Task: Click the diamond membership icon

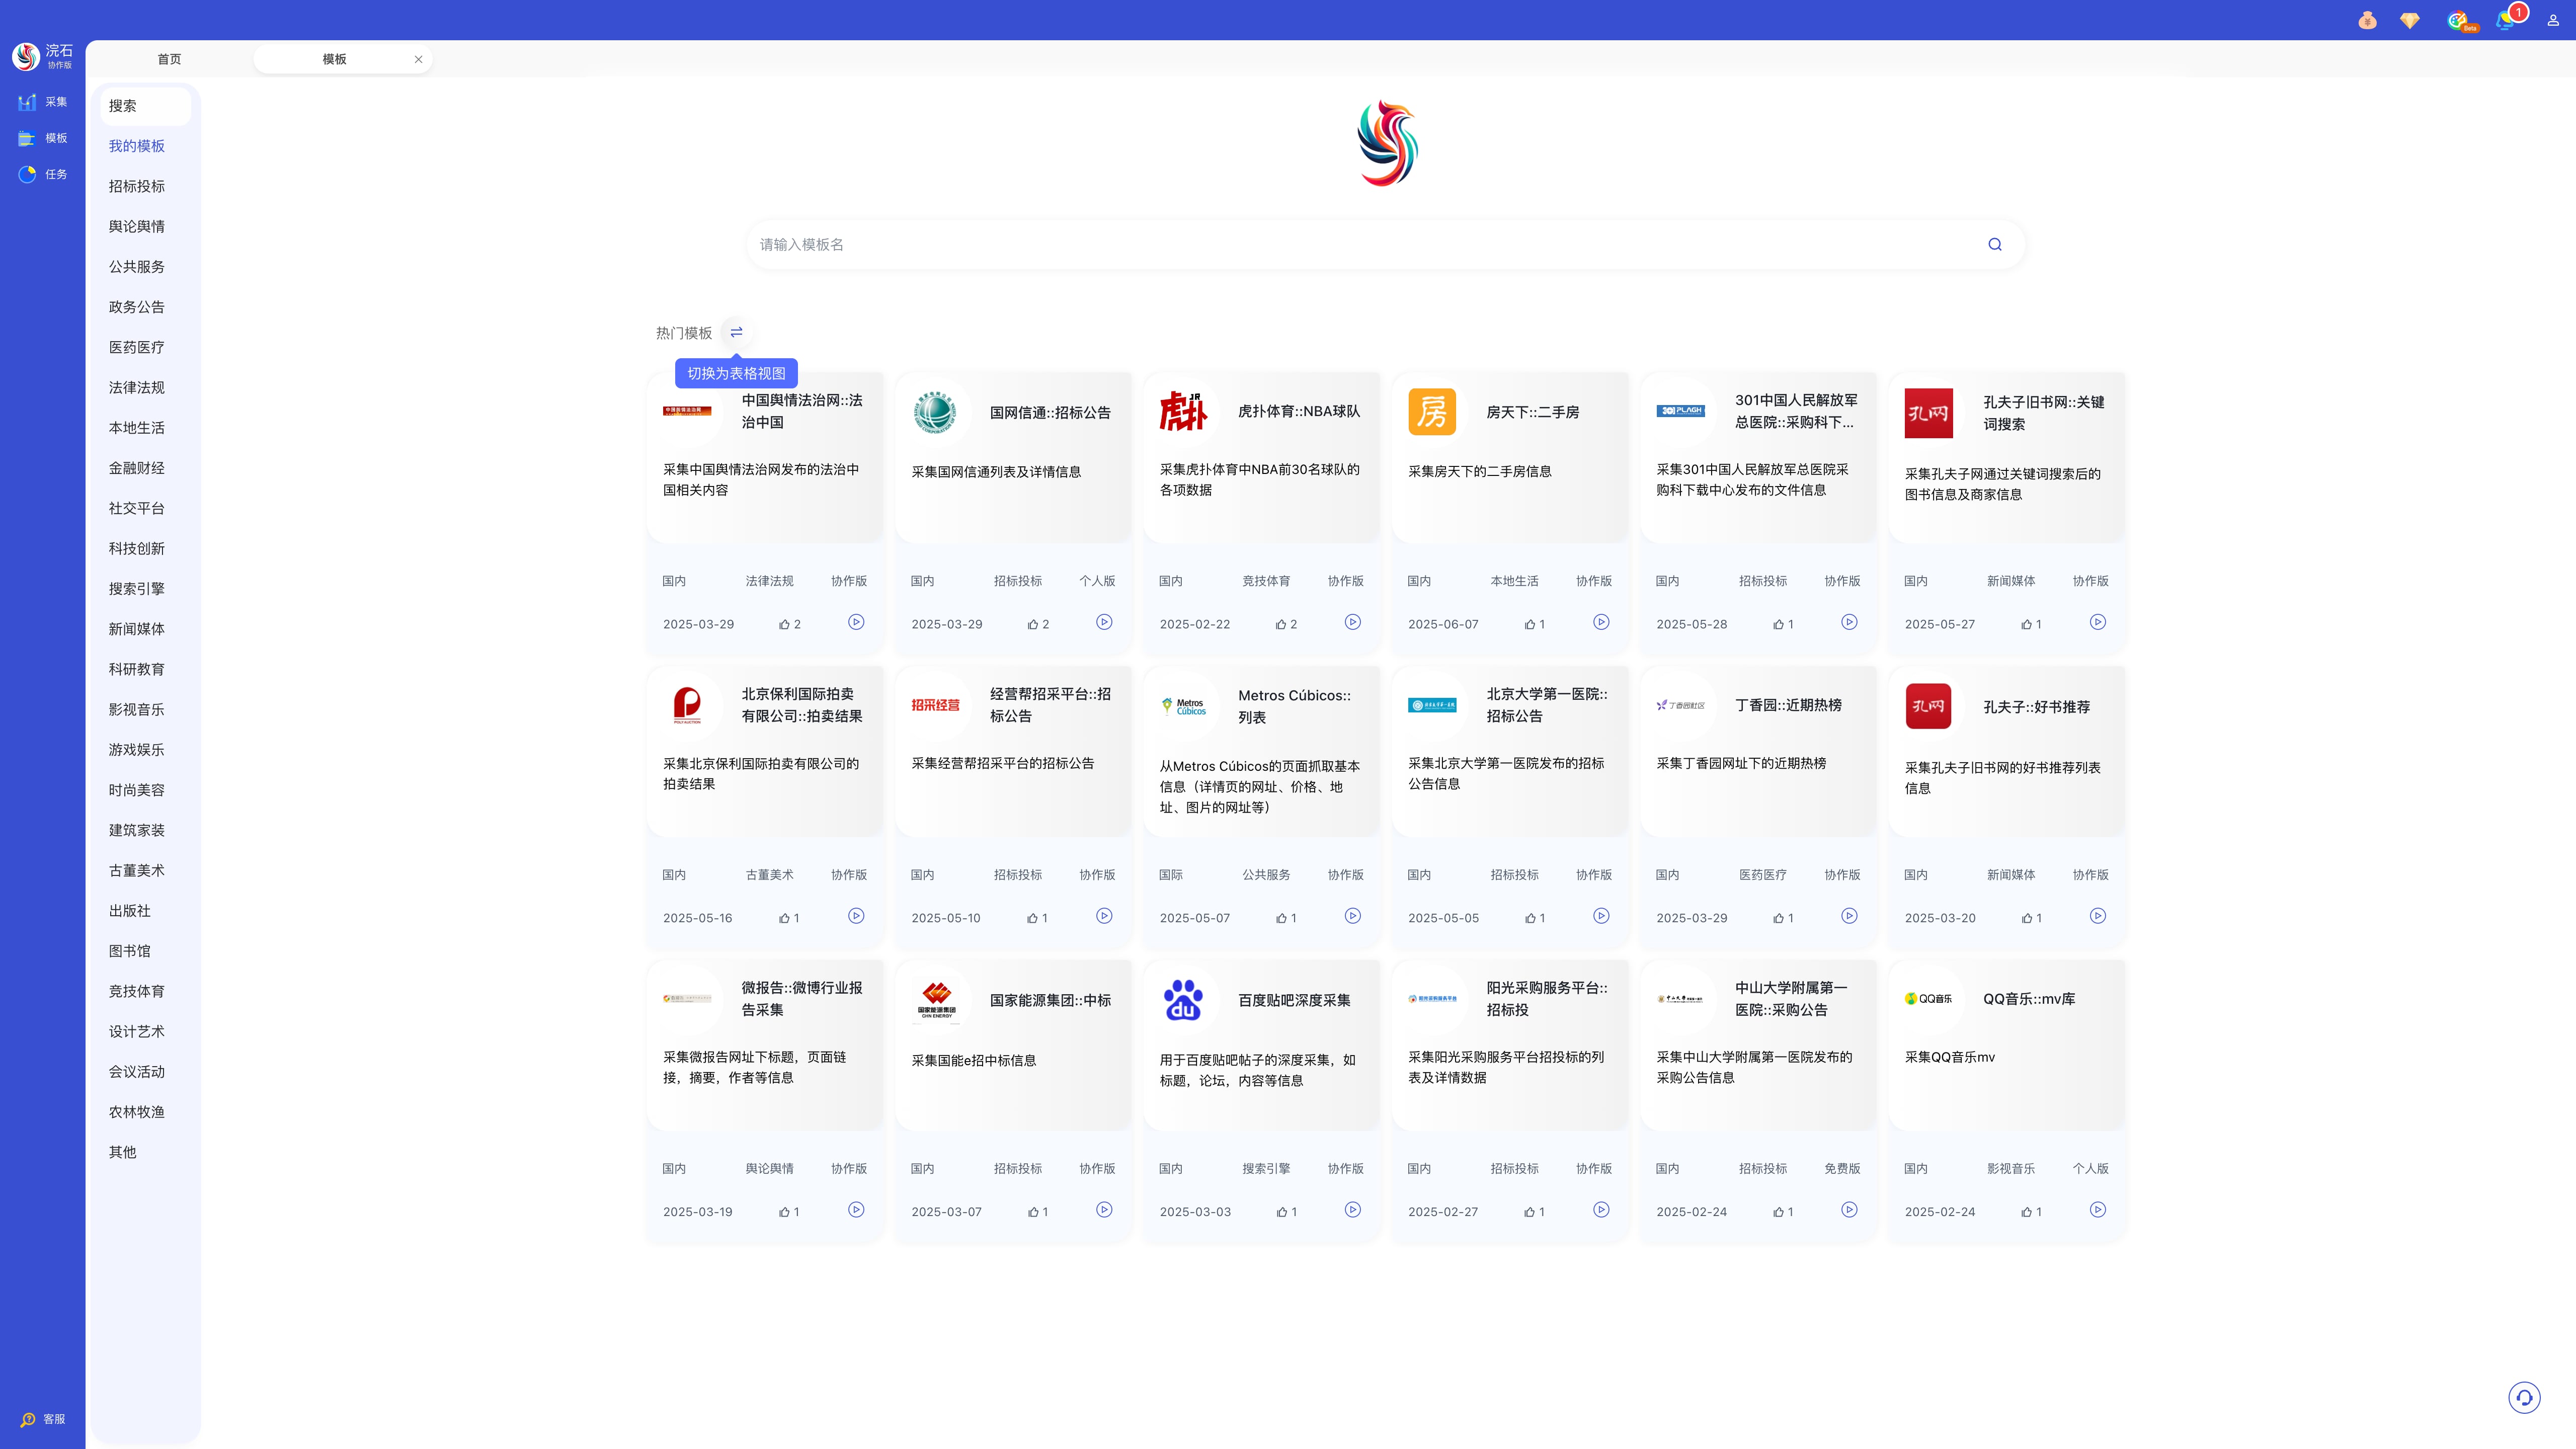Action: (x=2409, y=21)
